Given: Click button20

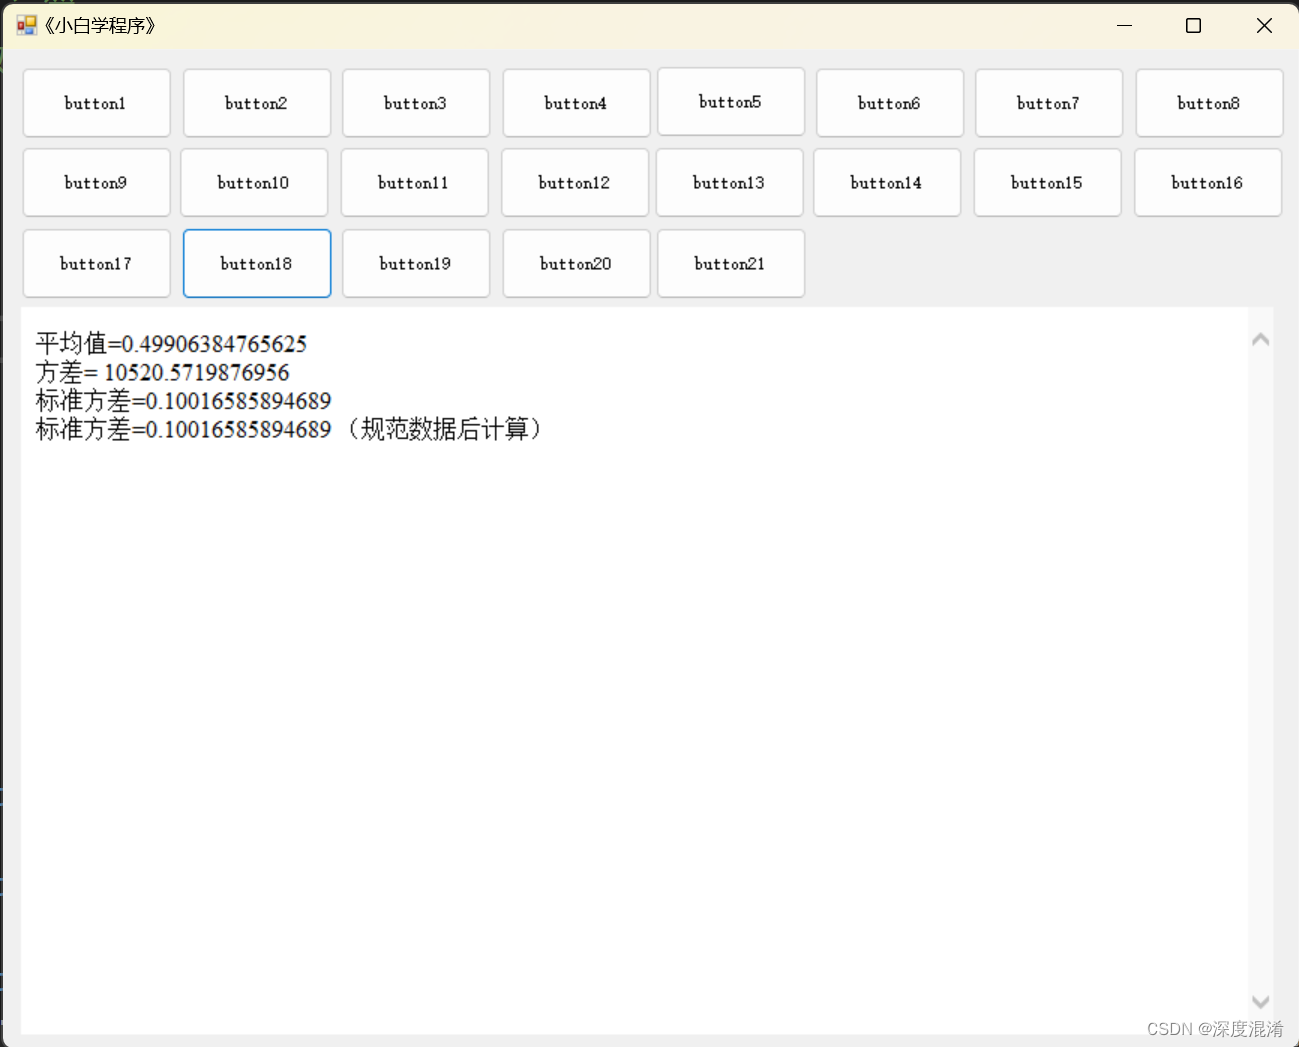Looking at the screenshot, I should point(576,264).
